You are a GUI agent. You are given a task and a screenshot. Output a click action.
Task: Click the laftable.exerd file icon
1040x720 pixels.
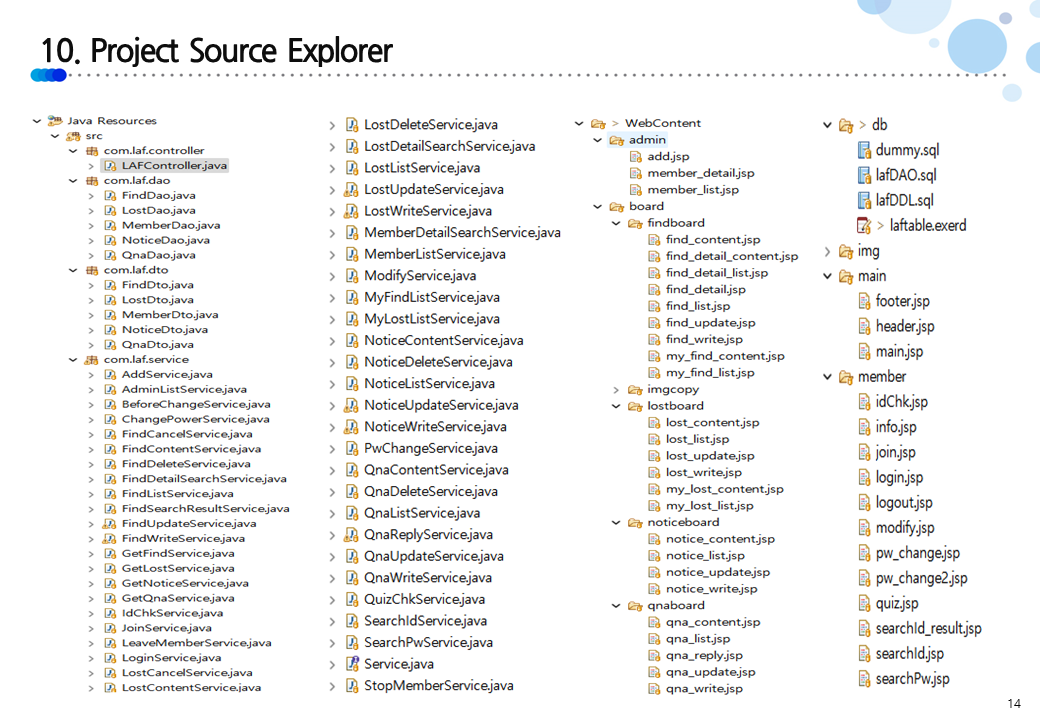point(864,226)
